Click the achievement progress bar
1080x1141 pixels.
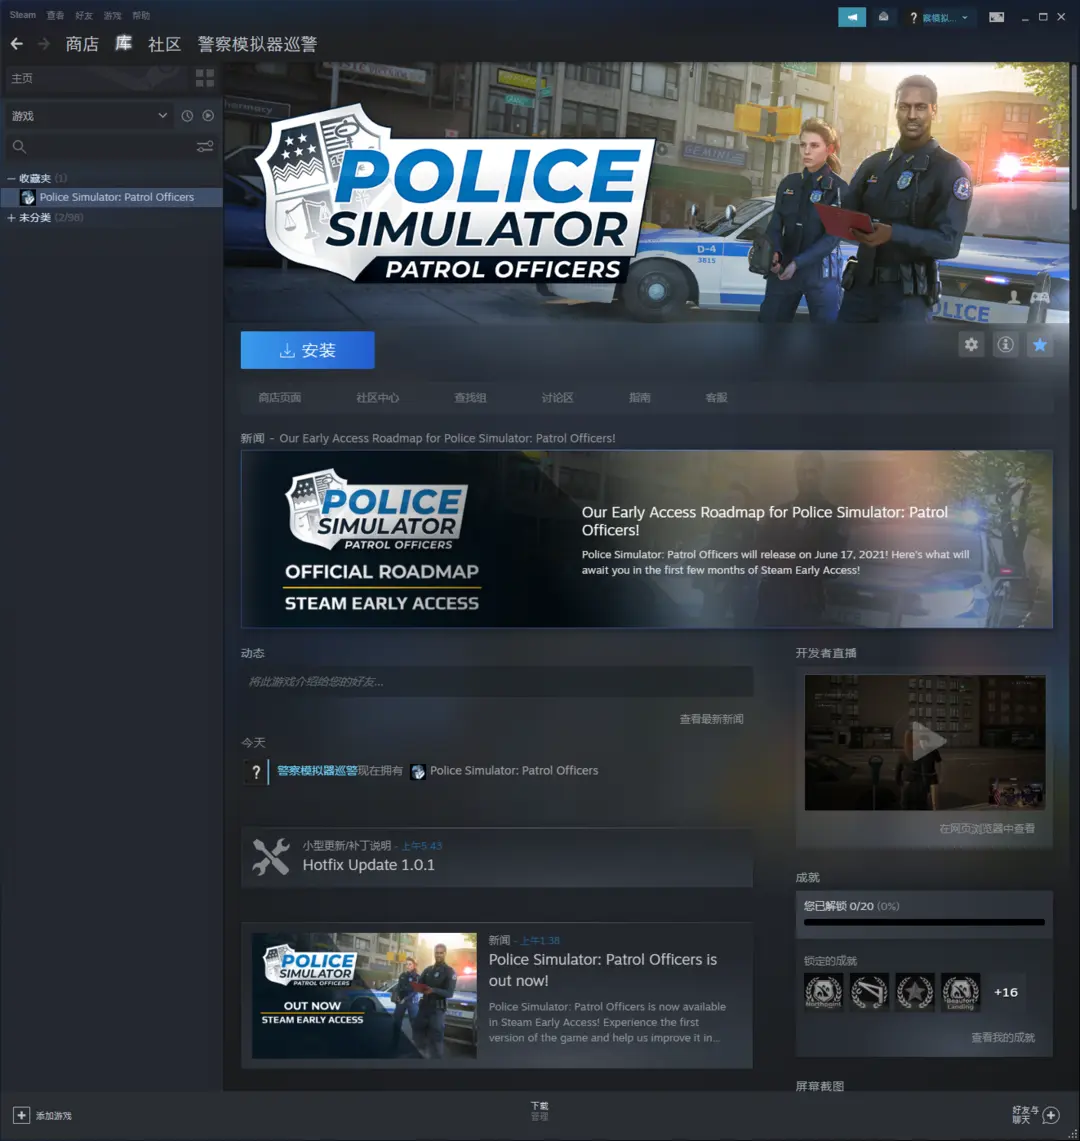(x=924, y=922)
